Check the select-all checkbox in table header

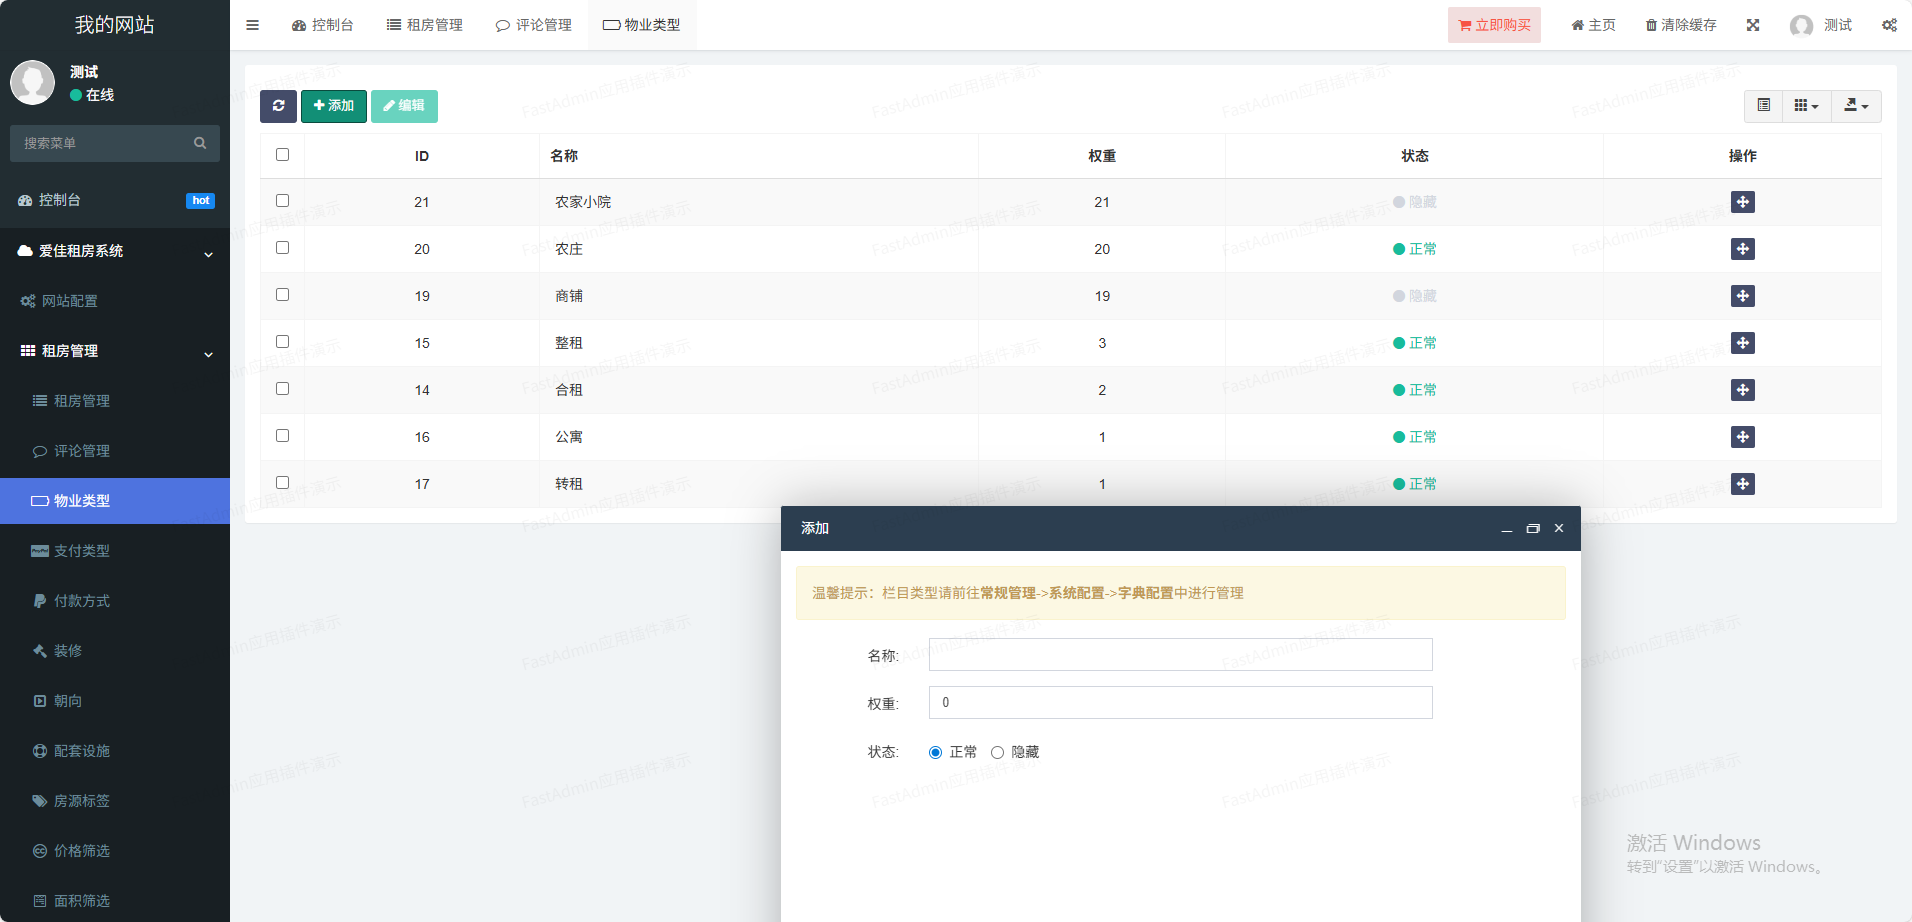tap(282, 155)
